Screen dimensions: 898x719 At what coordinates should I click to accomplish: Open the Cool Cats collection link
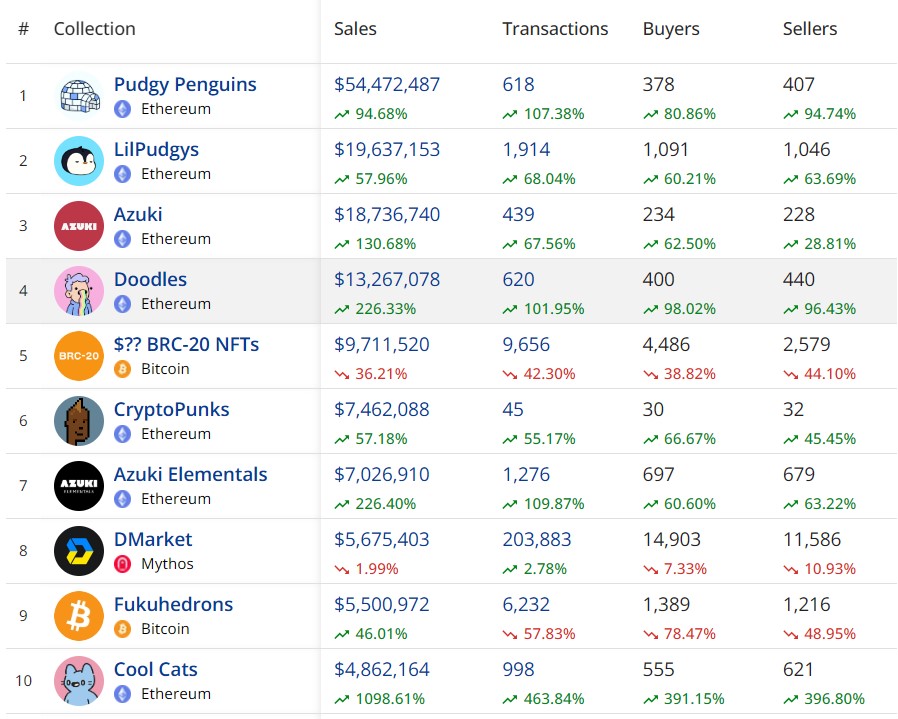pos(156,669)
